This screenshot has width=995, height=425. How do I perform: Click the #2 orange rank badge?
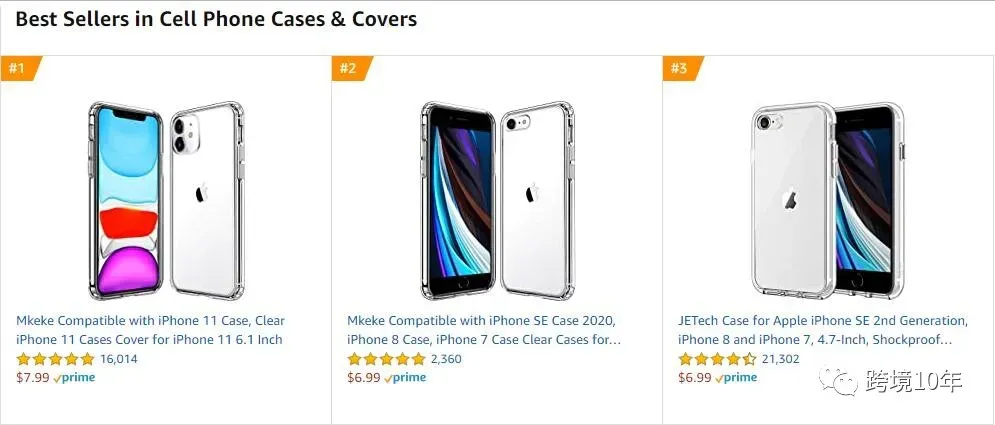point(350,69)
